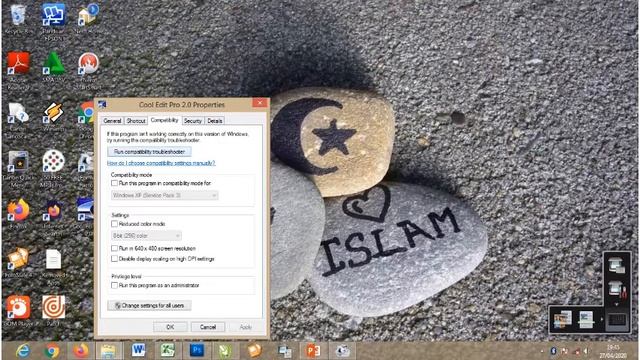Click the Apply button in Properties dialog

245,327
